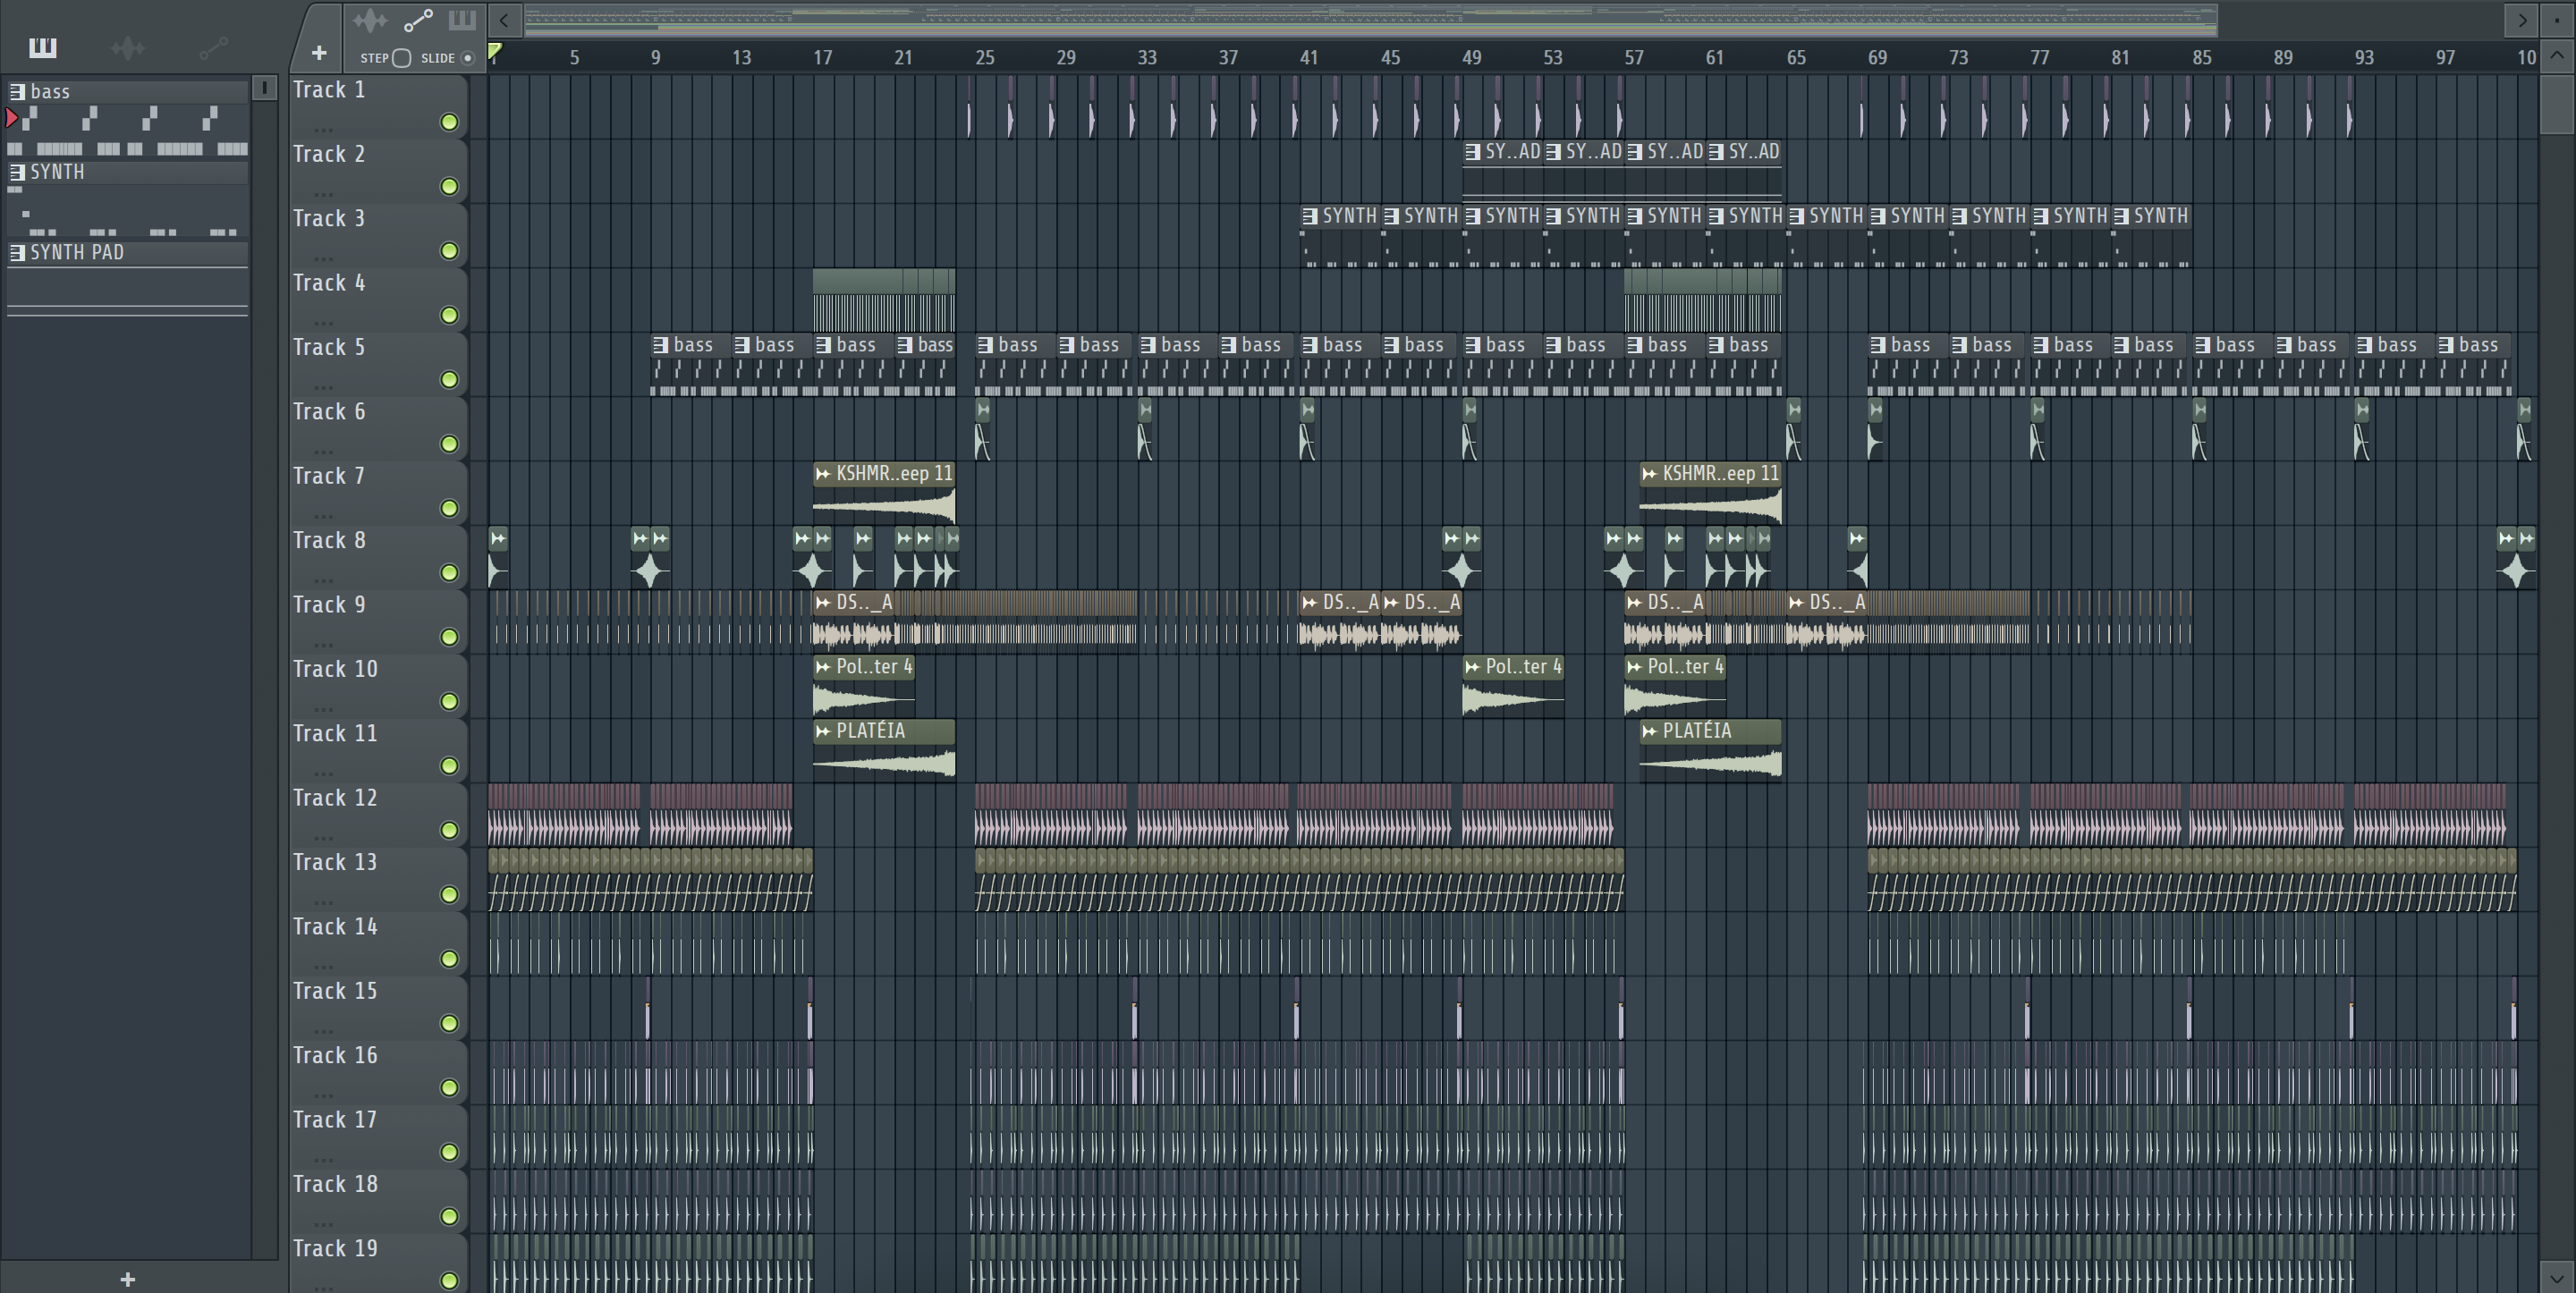Screen dimensions: 2576x1293
Task: Mute Track 13 with its green LED
Action: pos(449,895)
